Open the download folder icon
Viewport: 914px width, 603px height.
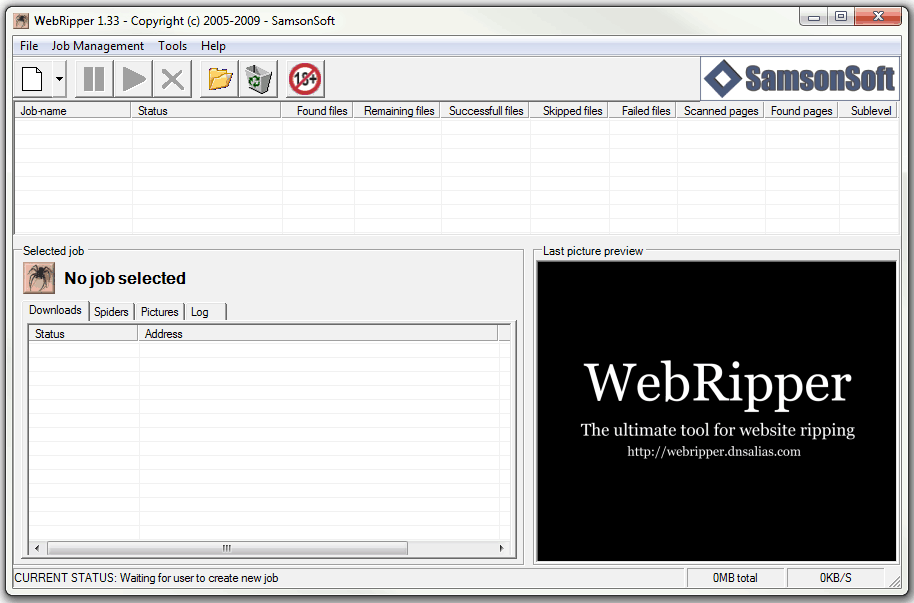(220, 79)
